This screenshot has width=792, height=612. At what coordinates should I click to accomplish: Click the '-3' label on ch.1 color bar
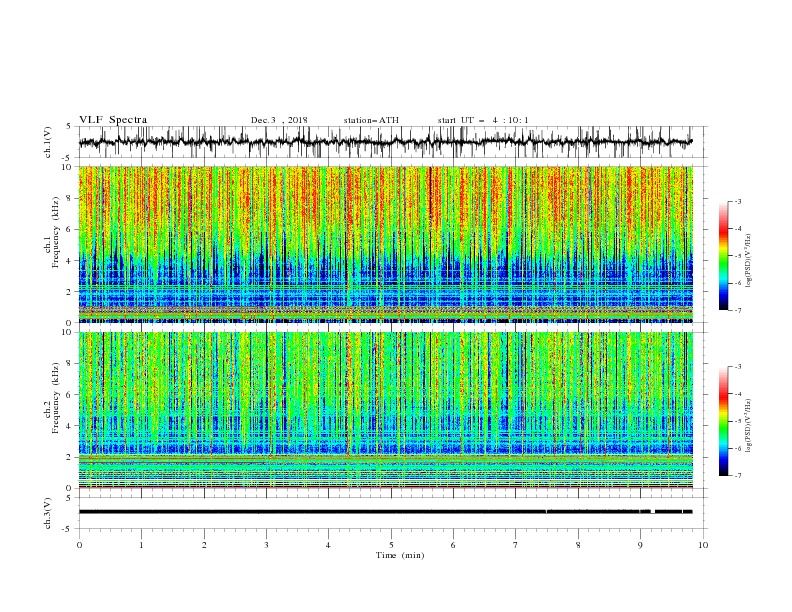pyautogui.click(x=737, y=202)
